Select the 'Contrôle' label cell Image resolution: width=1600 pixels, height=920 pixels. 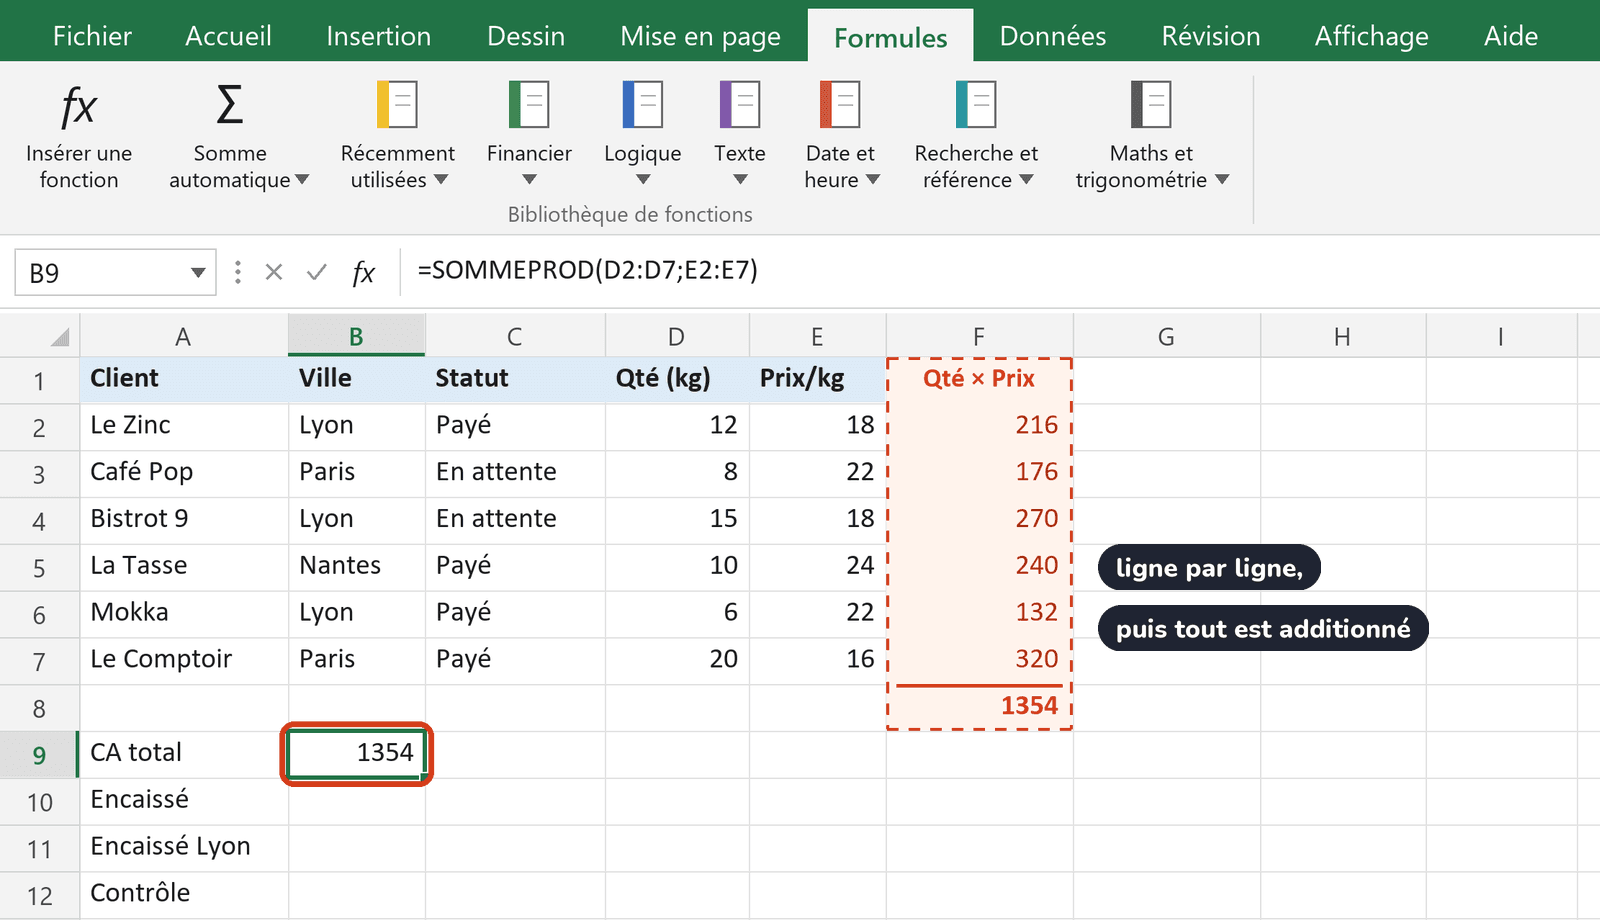pos(184,895)
